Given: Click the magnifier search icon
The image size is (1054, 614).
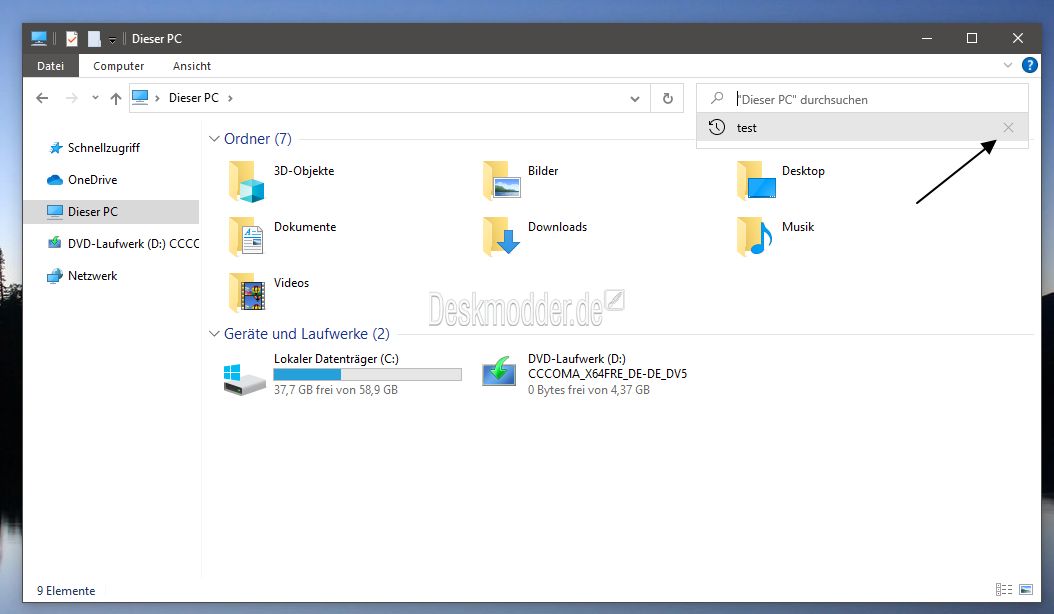Looking at the screenshot, I should point(717,98).
